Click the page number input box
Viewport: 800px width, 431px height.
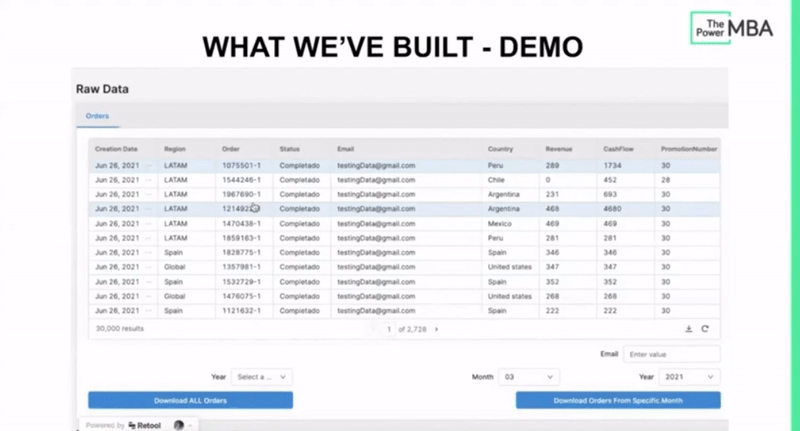[x=386, y=329]
